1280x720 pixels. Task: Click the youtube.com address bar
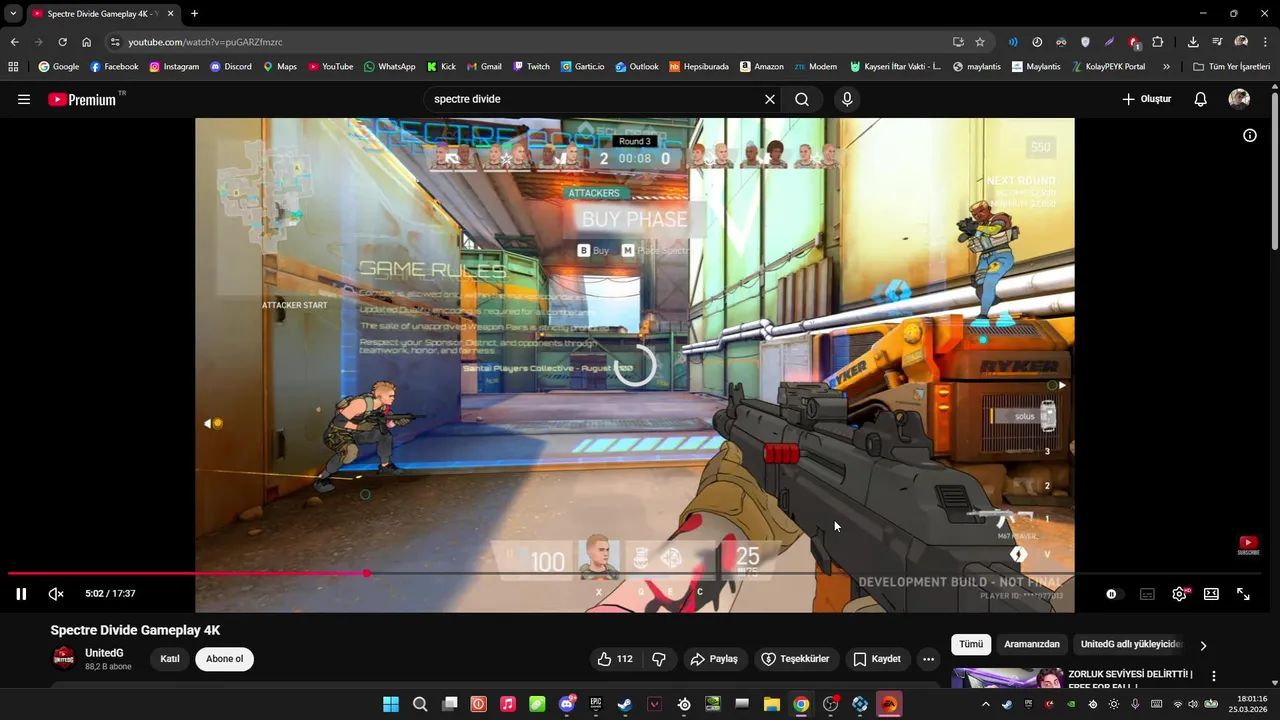click(530, 42)
